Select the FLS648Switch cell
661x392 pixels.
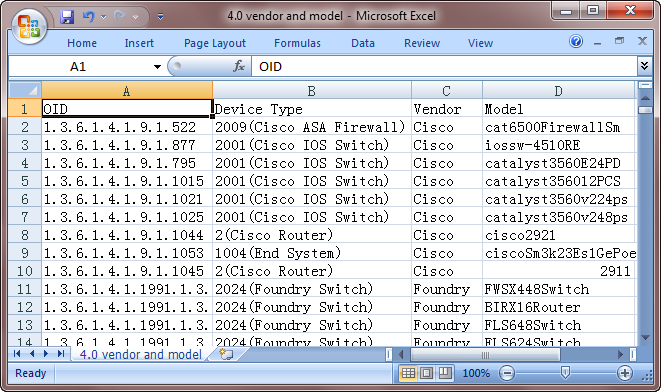[558, 325]
